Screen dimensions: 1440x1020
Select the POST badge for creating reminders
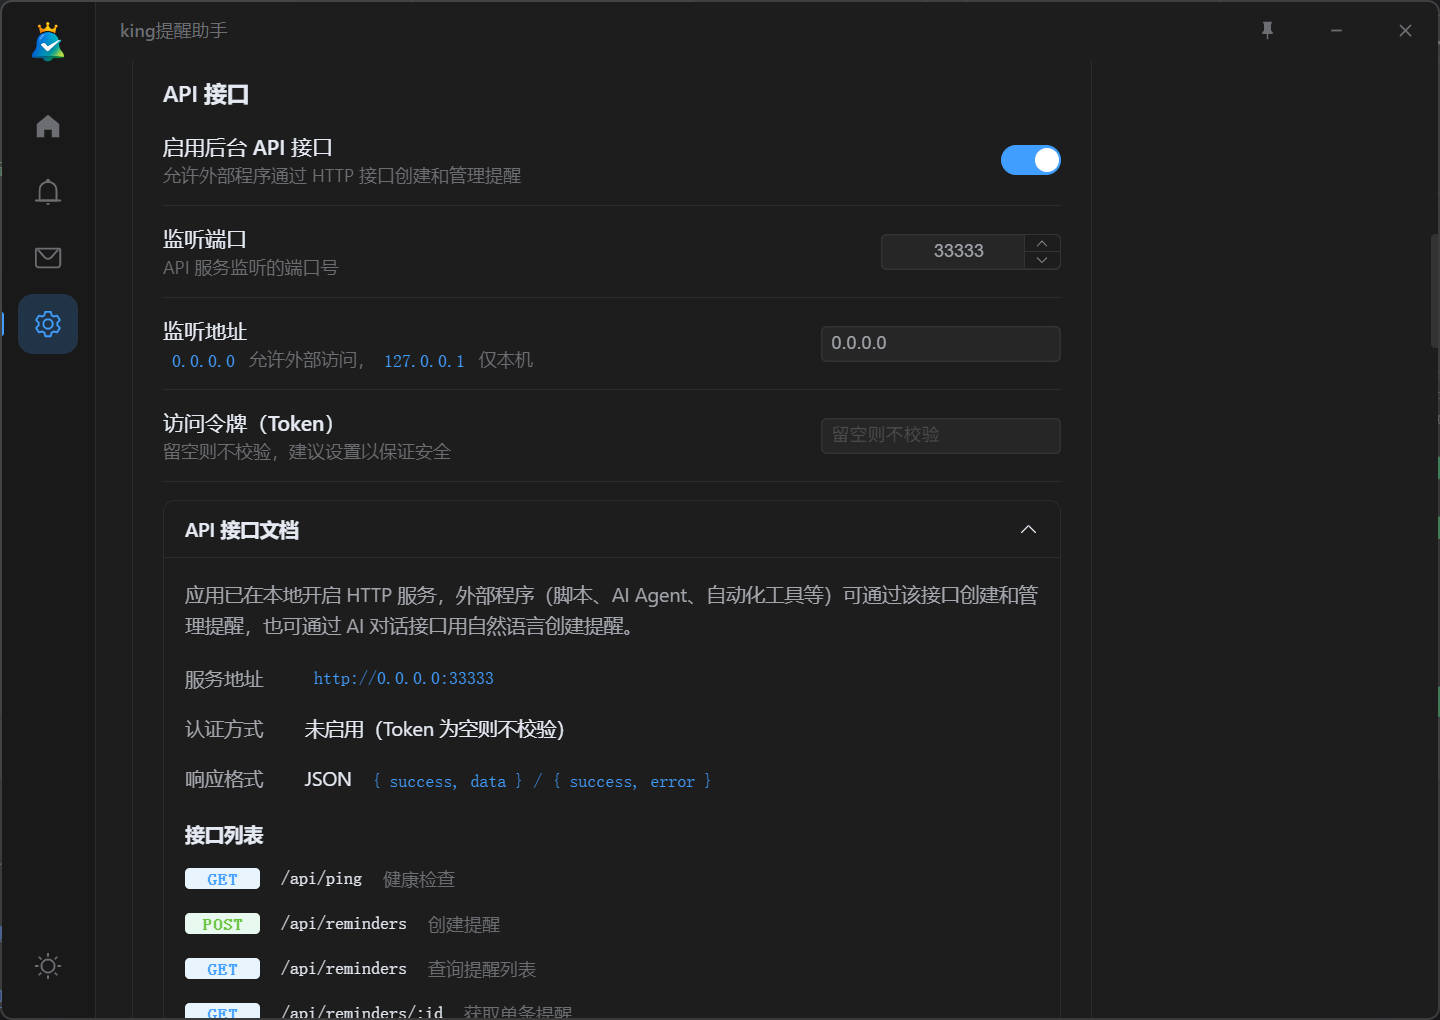point(222,923)
